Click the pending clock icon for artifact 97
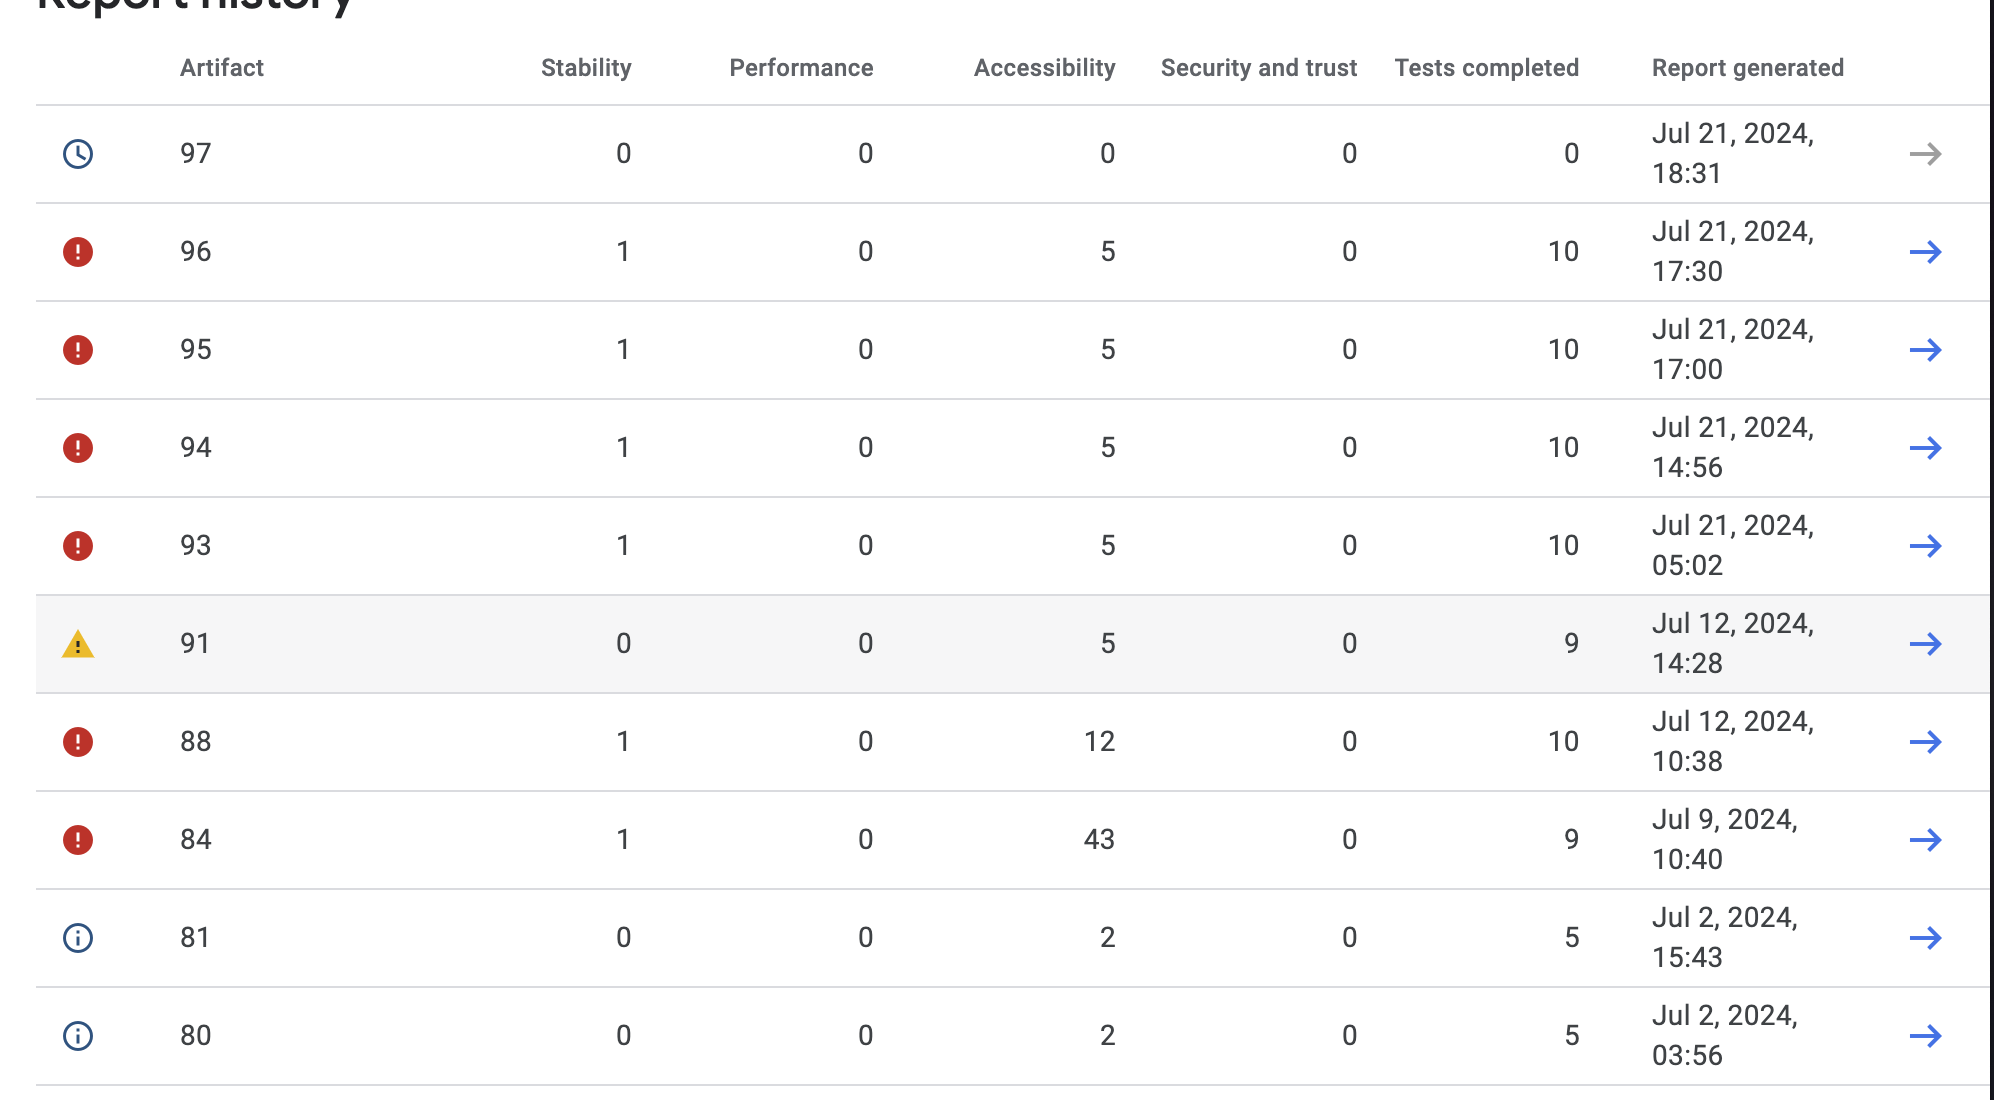 pyautogui.click(x=78, y=154)
